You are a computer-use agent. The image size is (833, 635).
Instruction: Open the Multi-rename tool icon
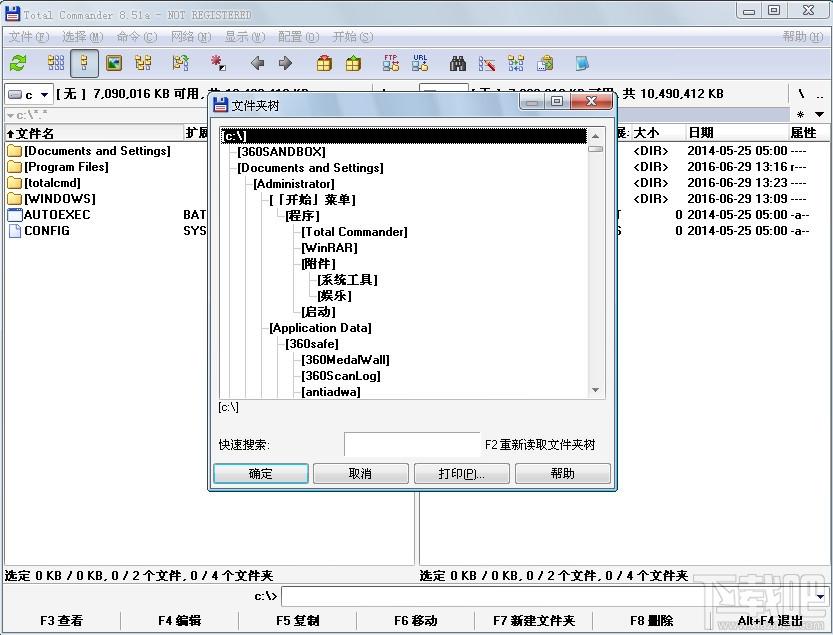point(487,63)
